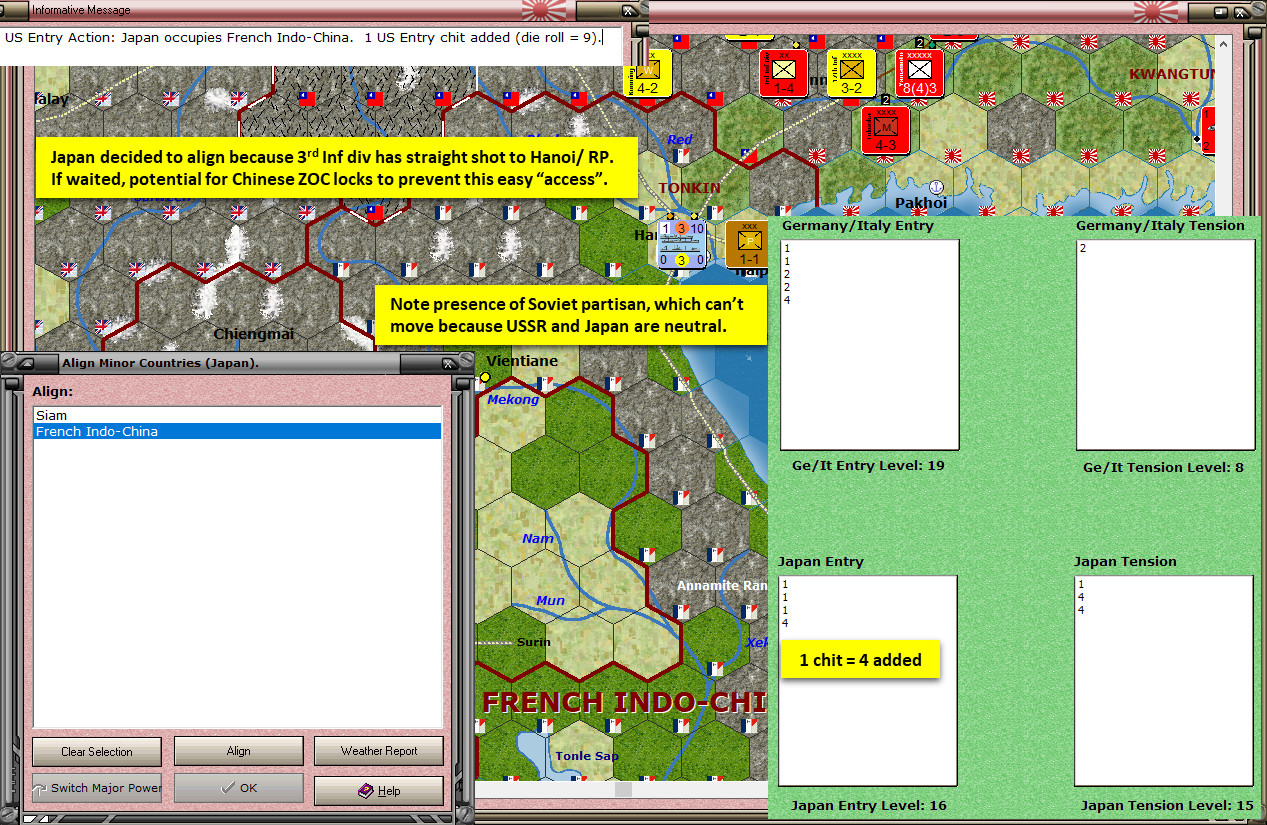Click the 'Japan Tension Level: 15' label
Viewport: 1267px width, 825px height.
pos(1167,805)
